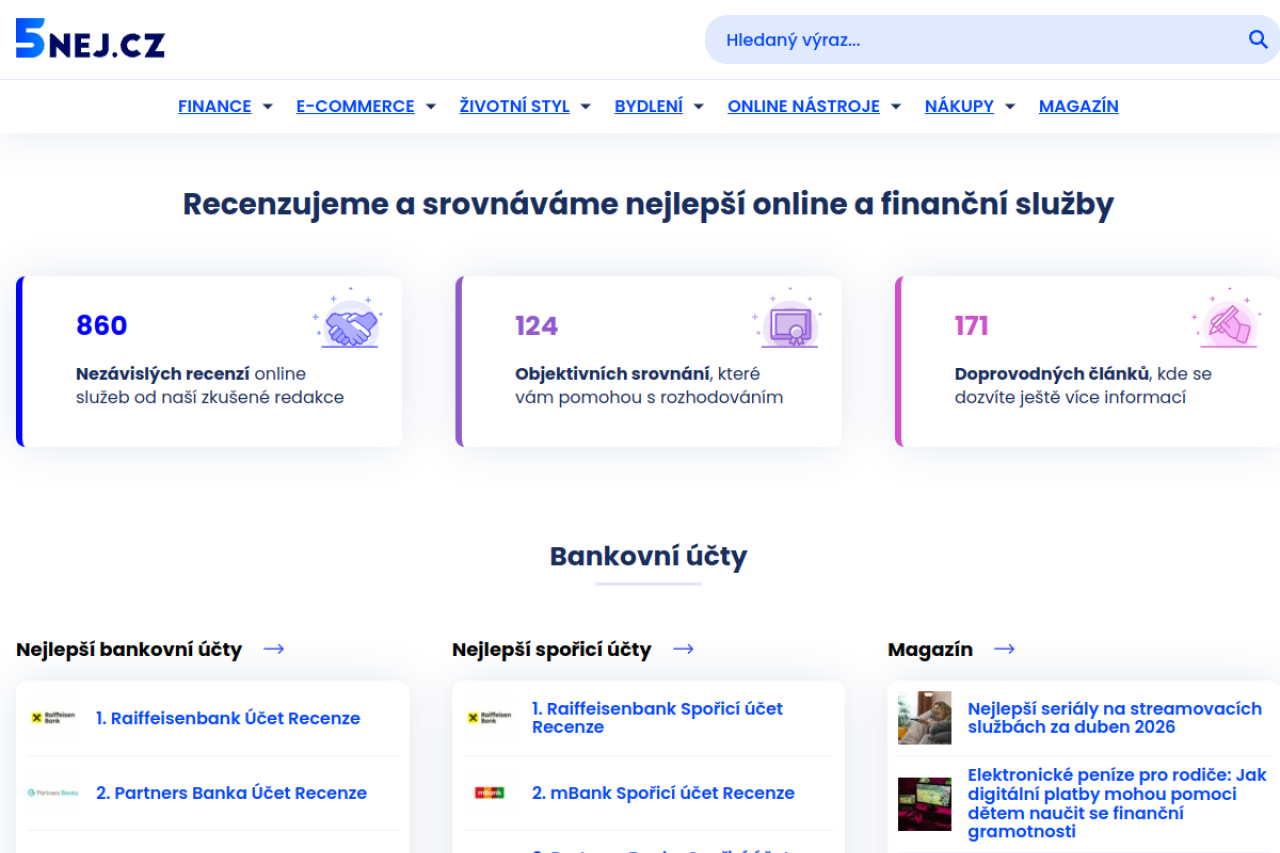Open the Raiffeisenbank Účet Recenze link
The height and width of the screenshot is (853, 1280).
(x=228, y=718)
